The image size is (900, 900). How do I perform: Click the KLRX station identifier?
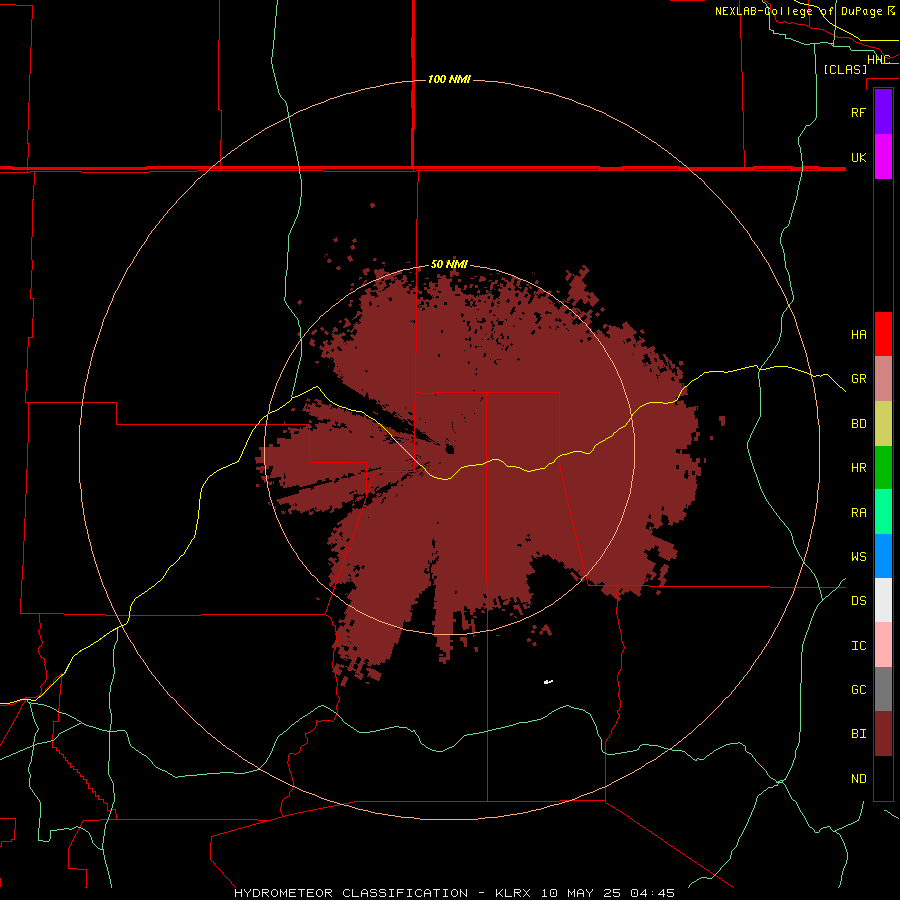tap(513, 893)
